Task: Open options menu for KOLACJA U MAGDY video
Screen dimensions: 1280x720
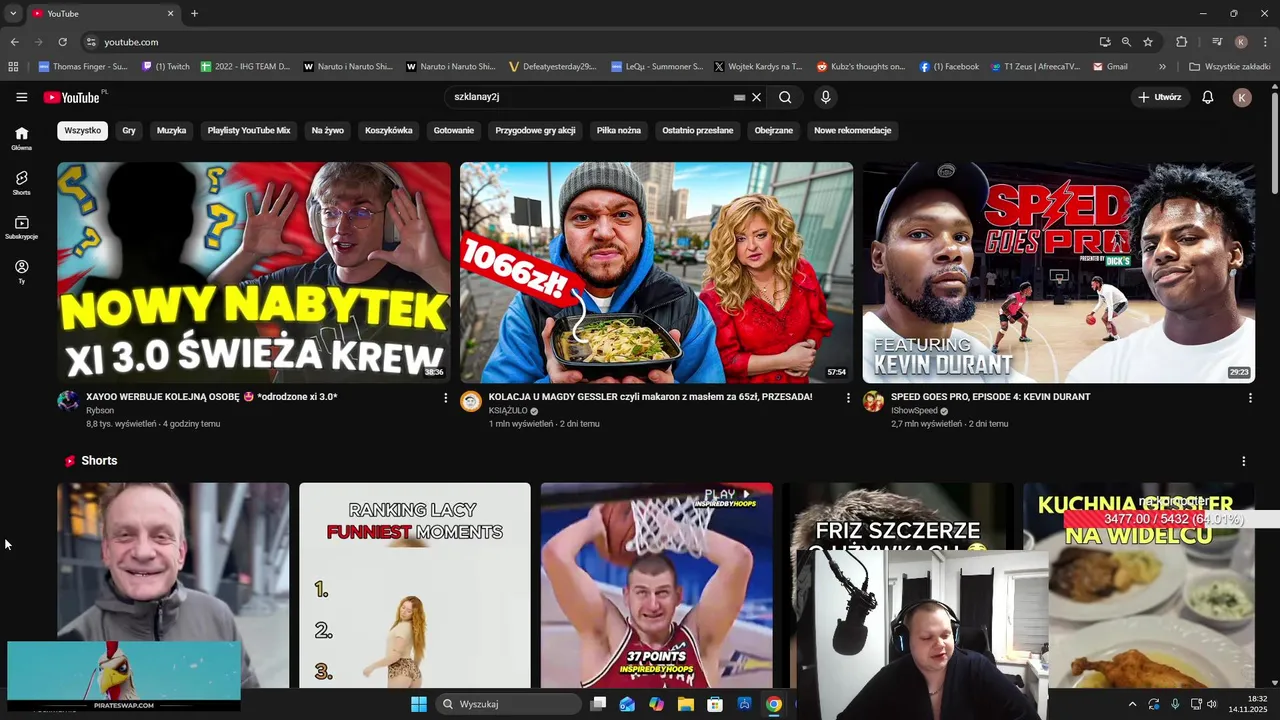Action: coord(848,398)
